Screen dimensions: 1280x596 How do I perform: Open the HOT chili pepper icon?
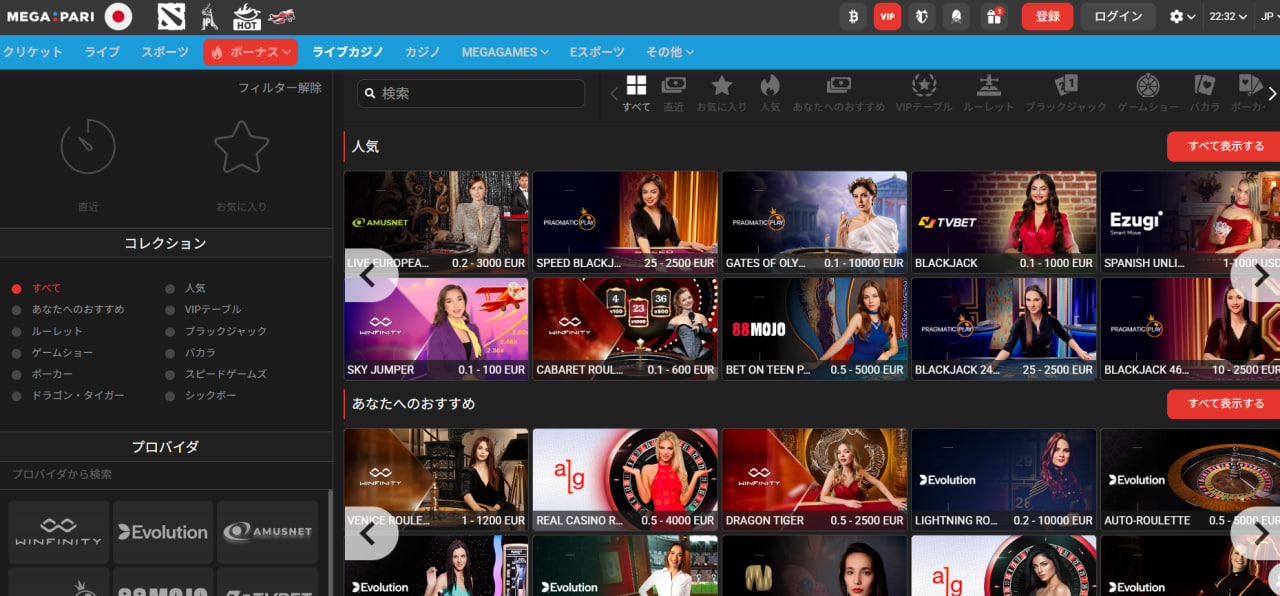[x=246, y=16]
